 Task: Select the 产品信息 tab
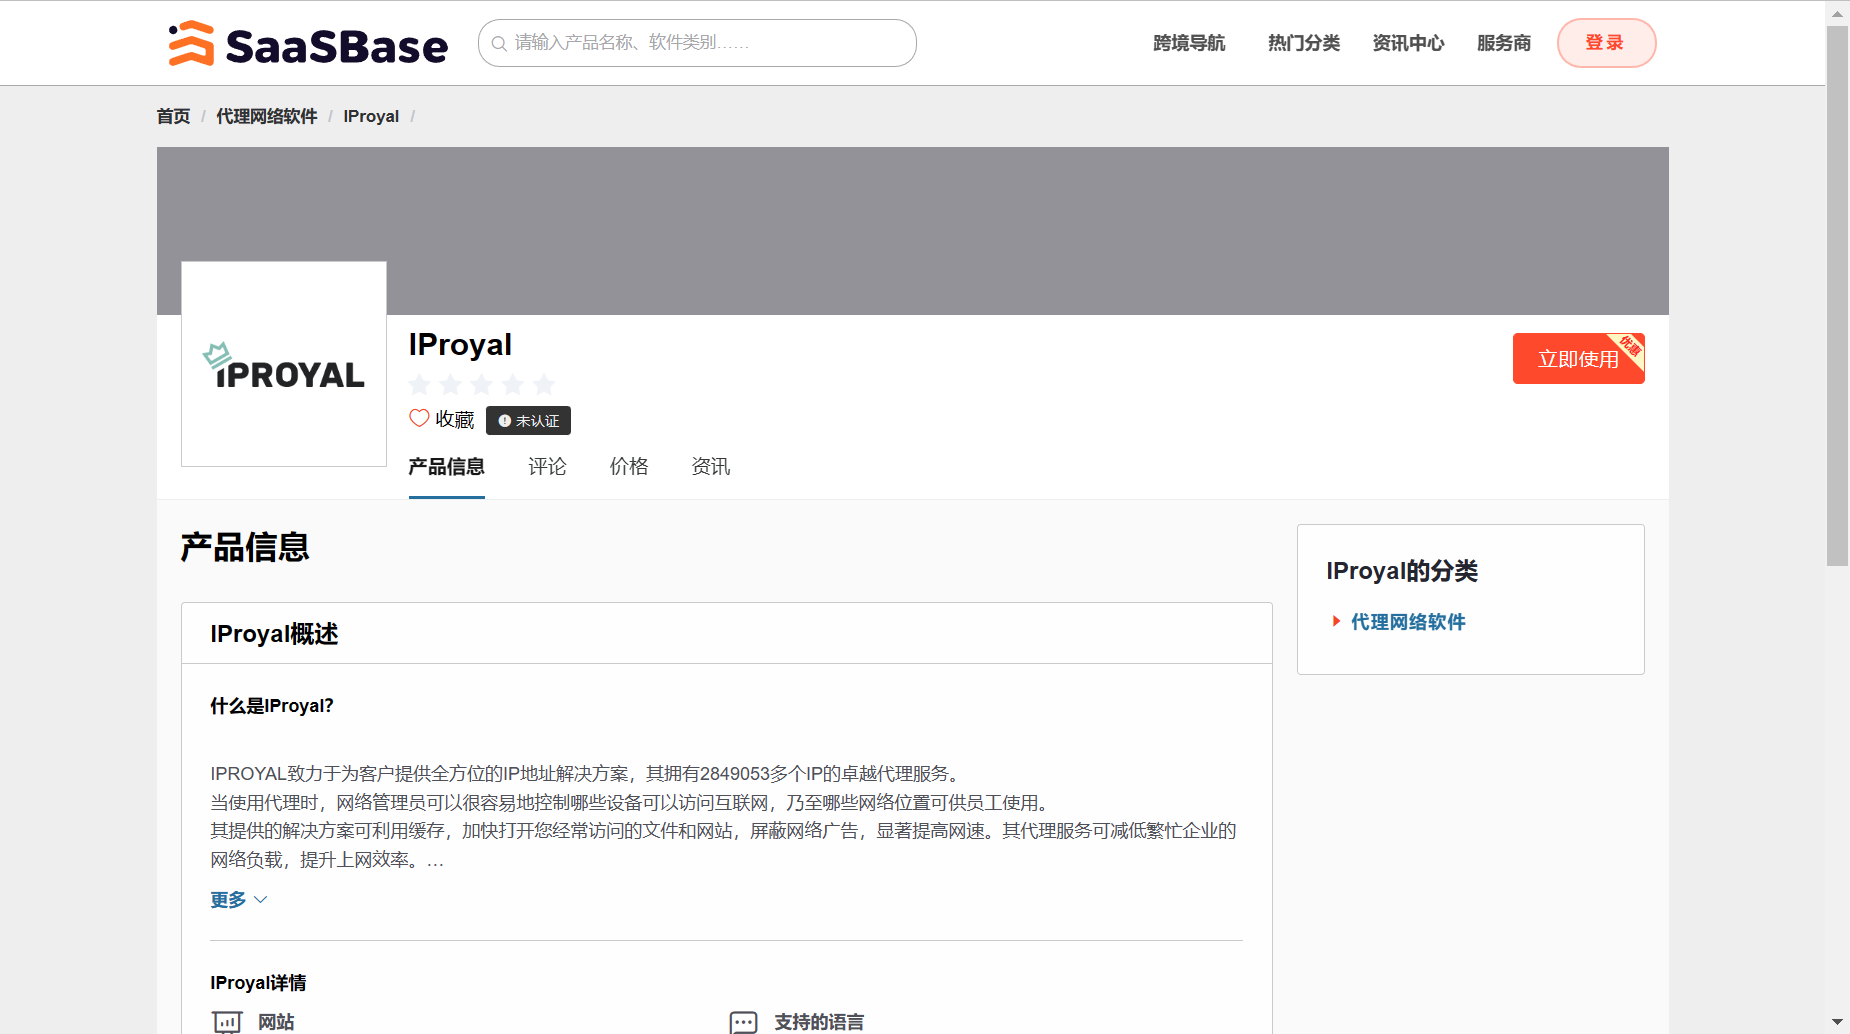(x=447, y=467)
